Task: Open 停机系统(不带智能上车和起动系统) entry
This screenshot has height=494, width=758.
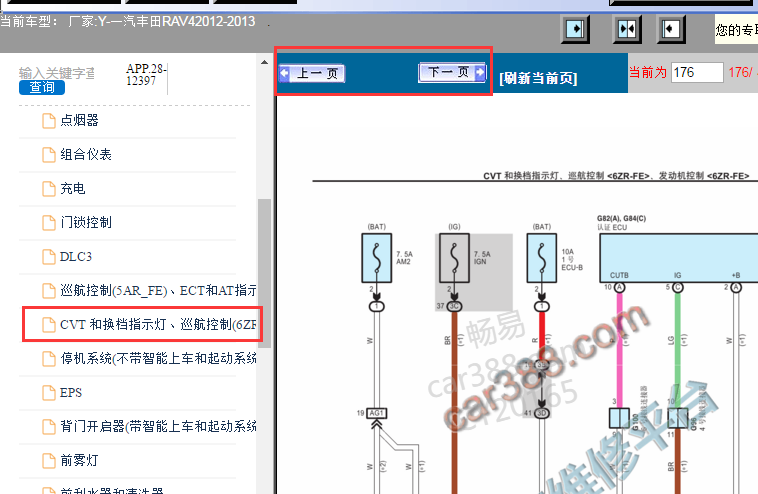Action: coord(158,359)
